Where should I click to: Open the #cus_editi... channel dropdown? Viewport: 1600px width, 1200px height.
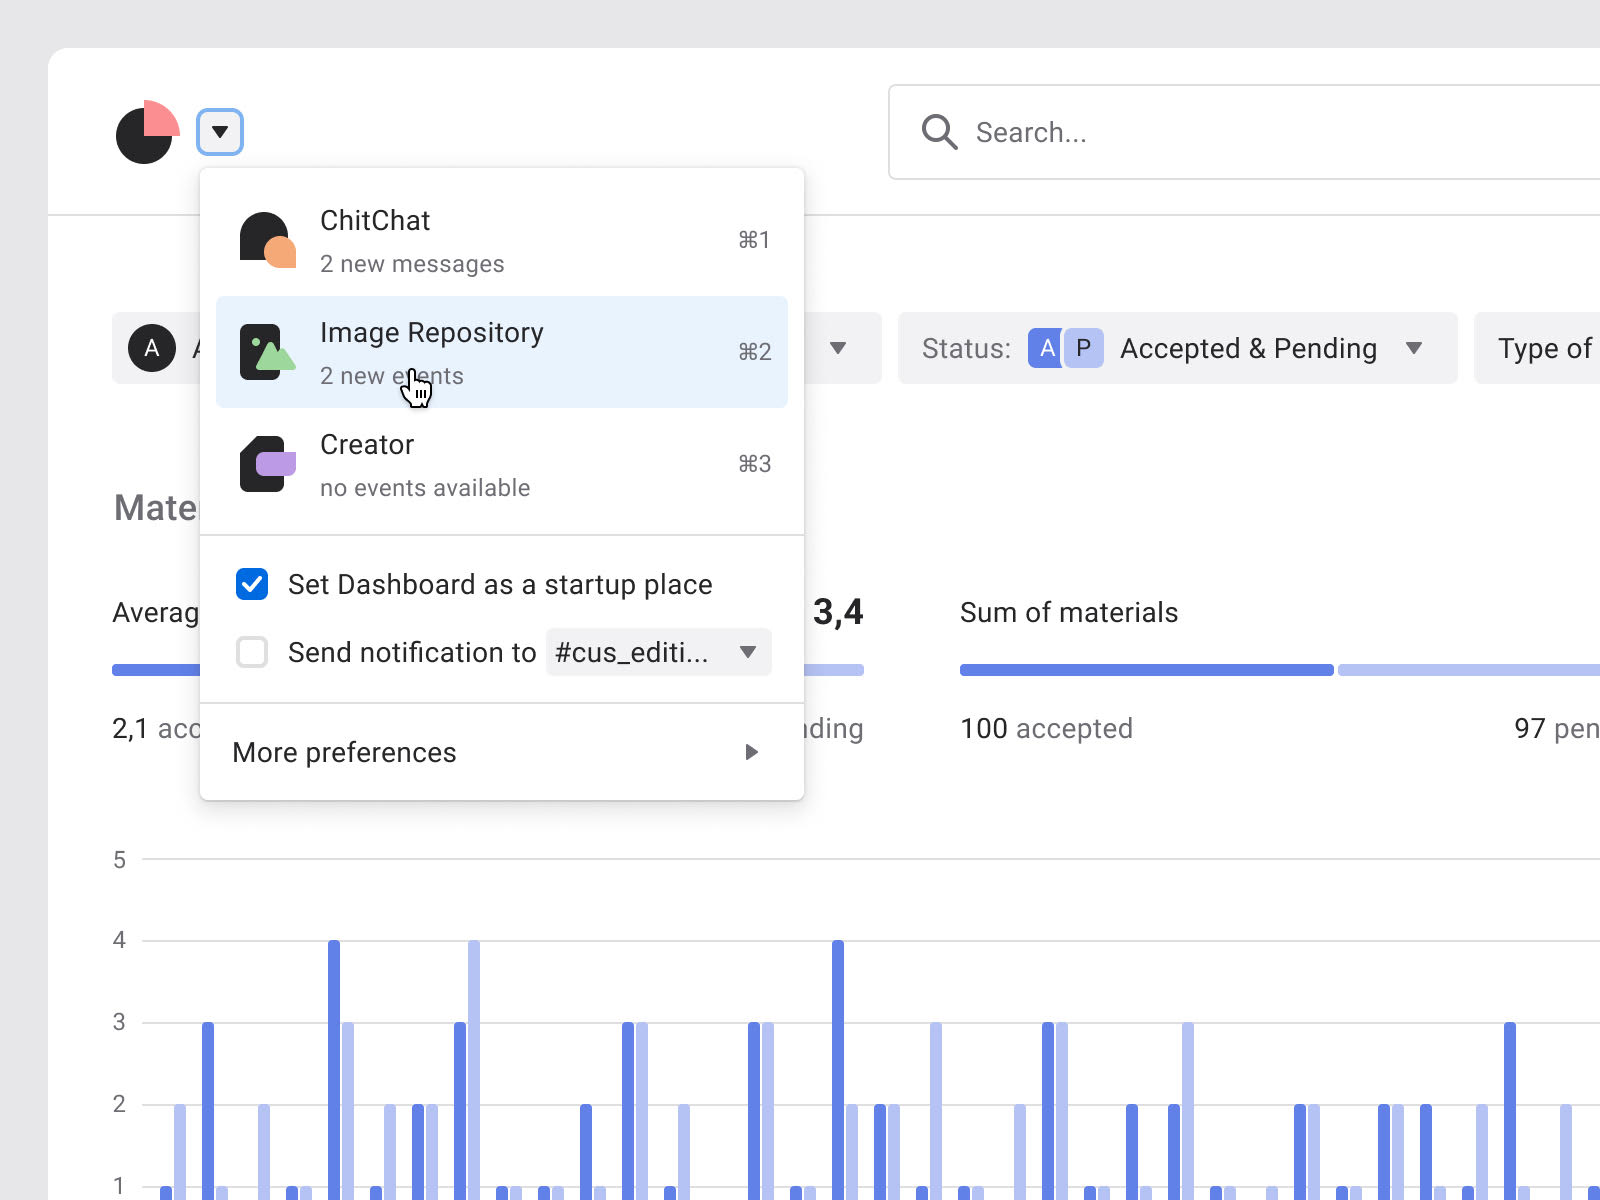click(658, 652)
